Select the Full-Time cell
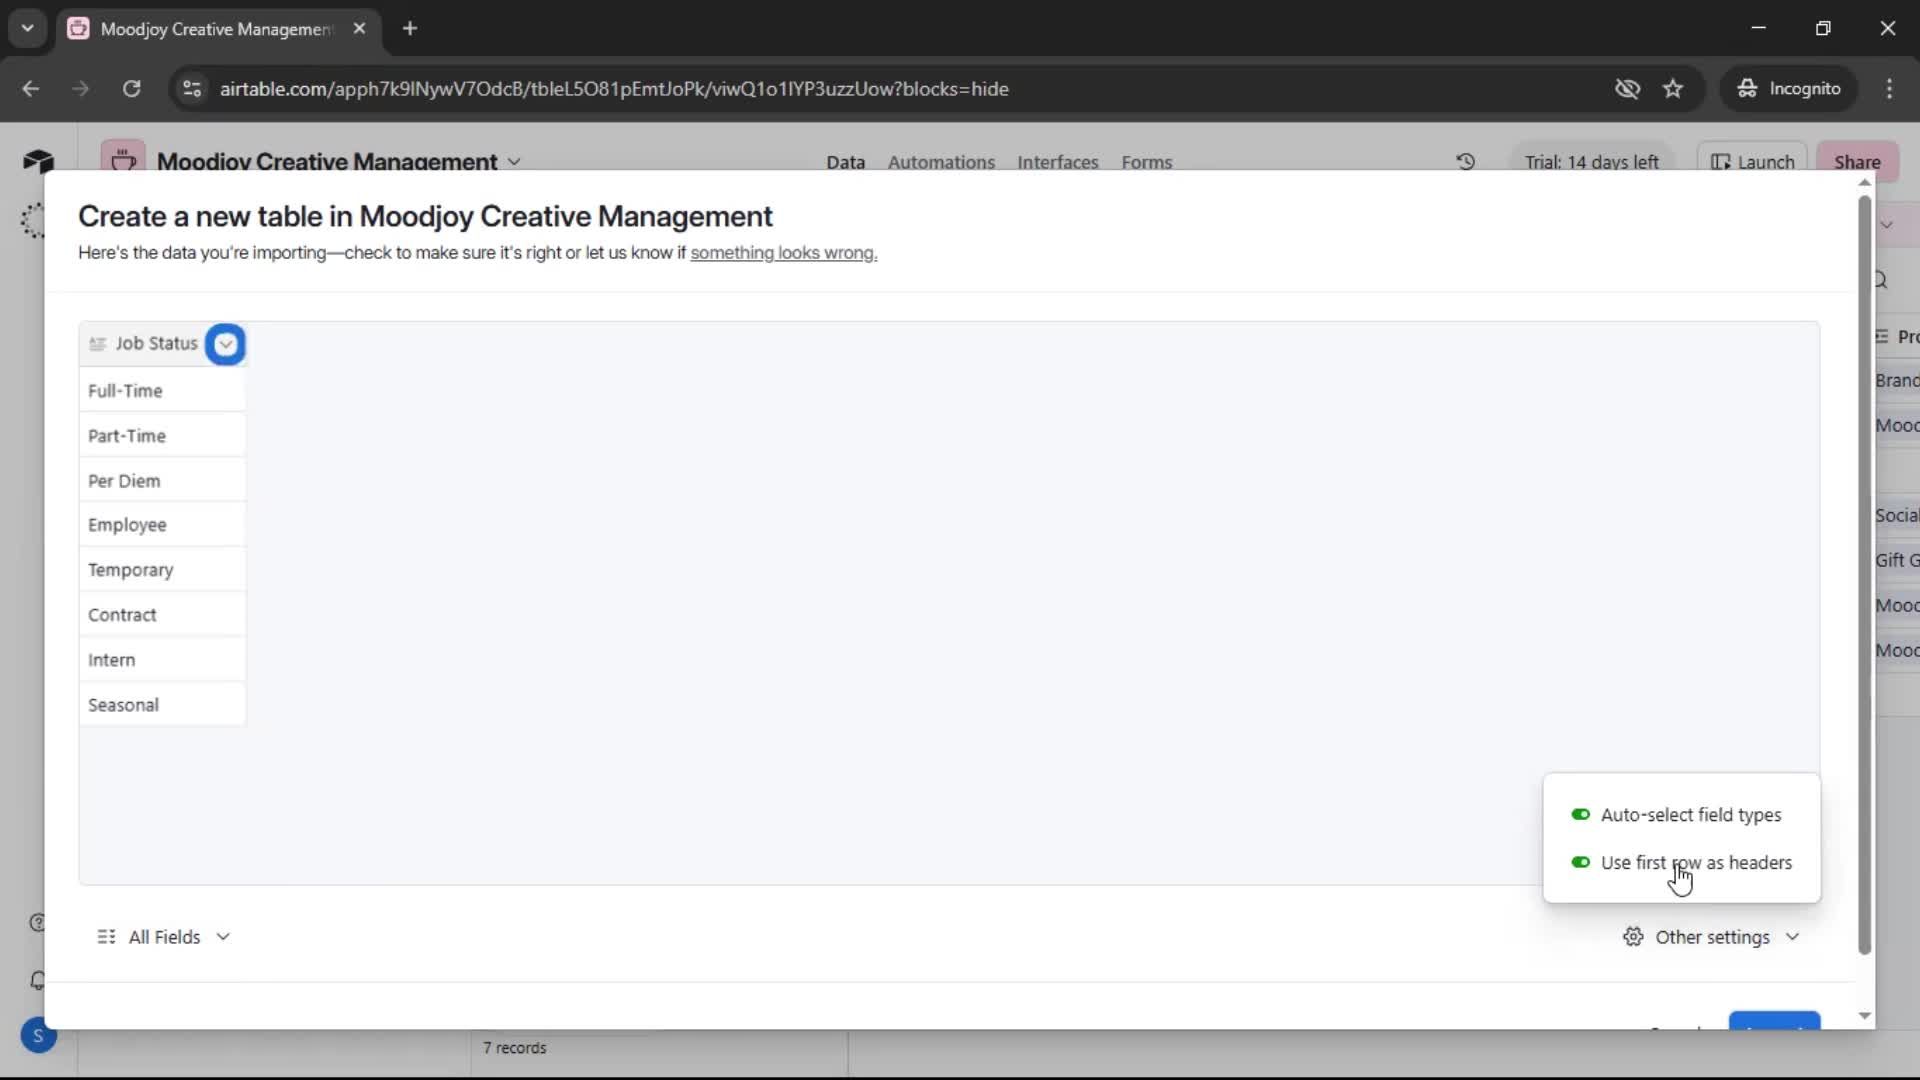This screenshot has height=1080, width=1920. click(x=162, y=391)
